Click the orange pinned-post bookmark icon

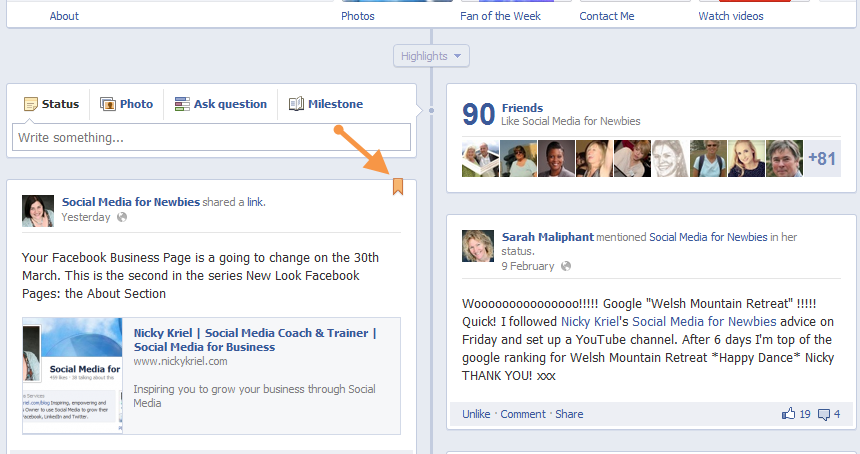click(x=398, y=186)
